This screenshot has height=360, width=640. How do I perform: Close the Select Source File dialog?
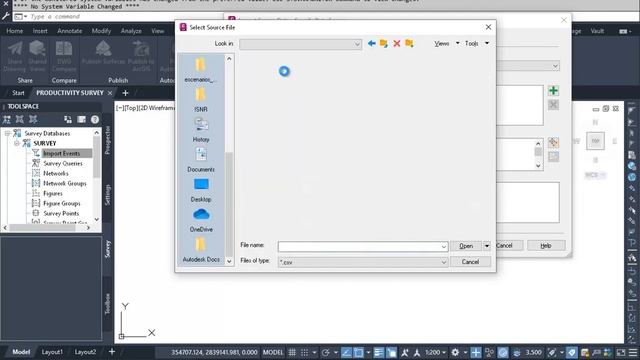(488, 27)
